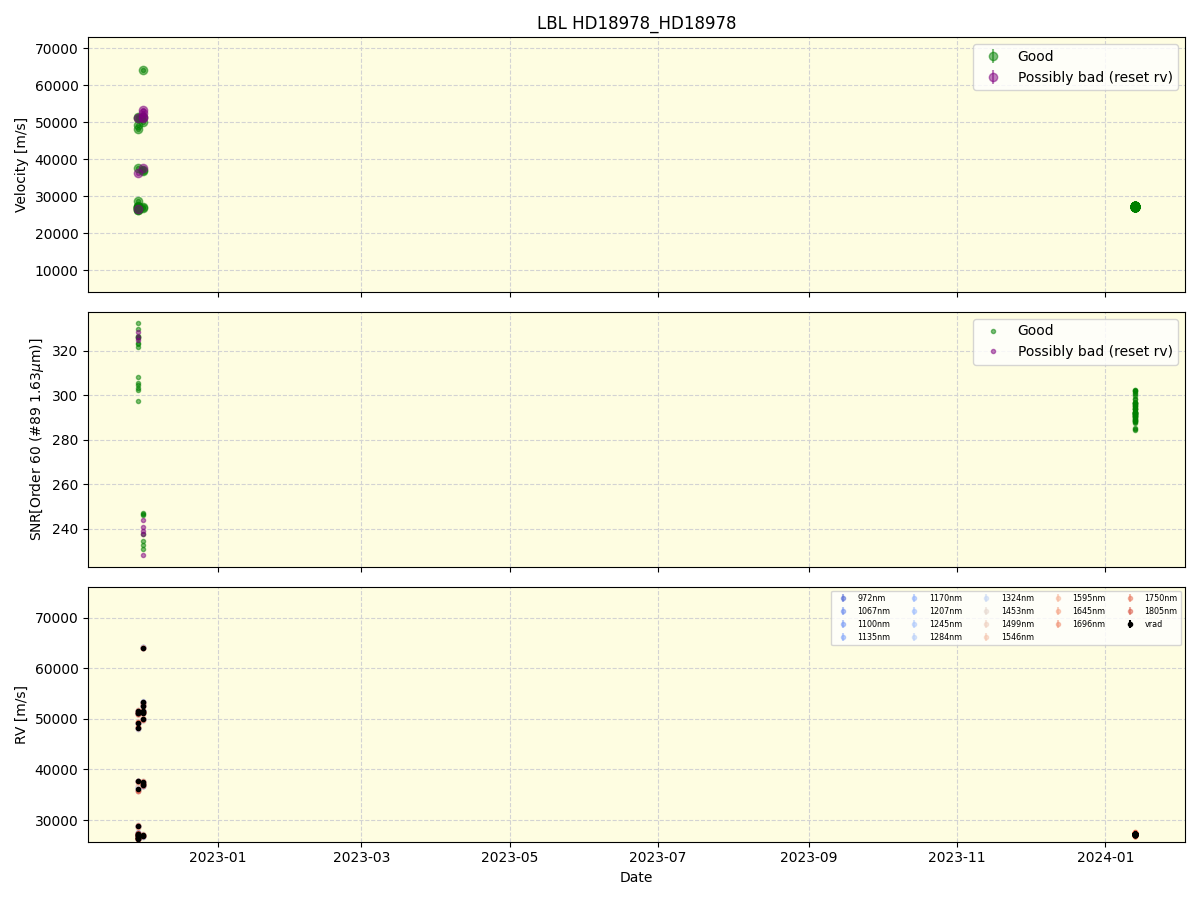Click the 320 tick label on SNR axis
The image size is (1200, 900).
pos(67,351)
